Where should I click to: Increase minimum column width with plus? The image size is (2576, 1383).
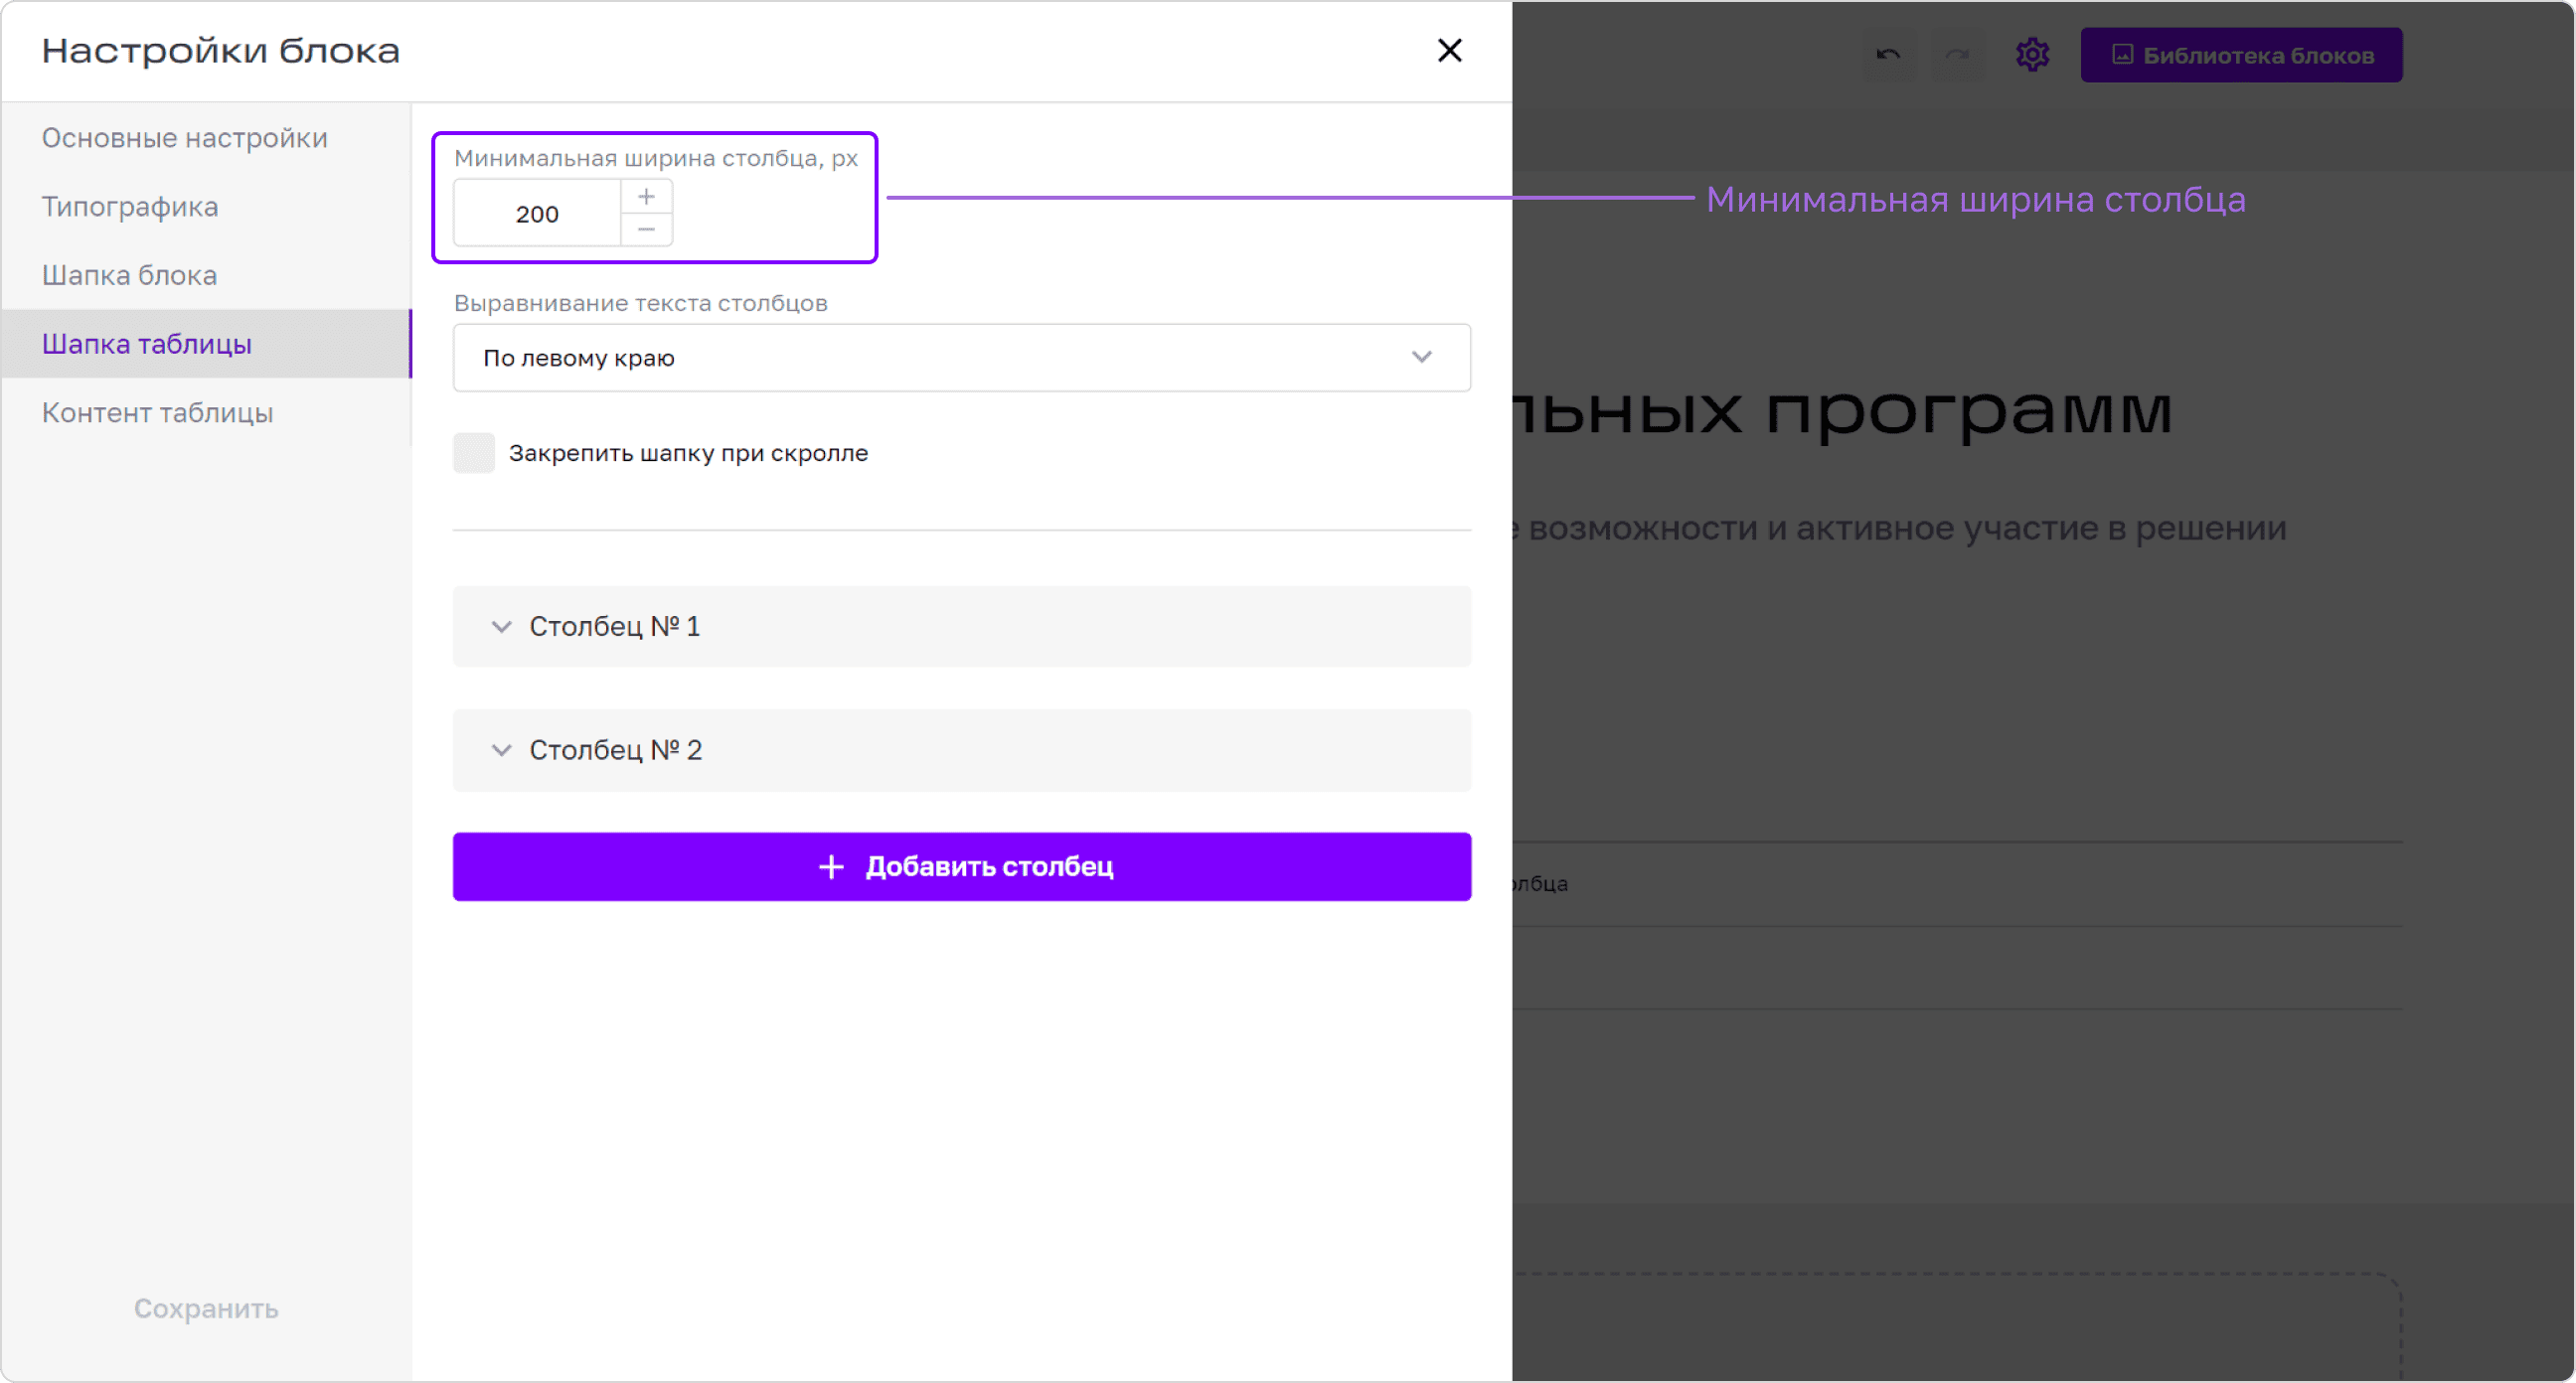pos(646,197)
